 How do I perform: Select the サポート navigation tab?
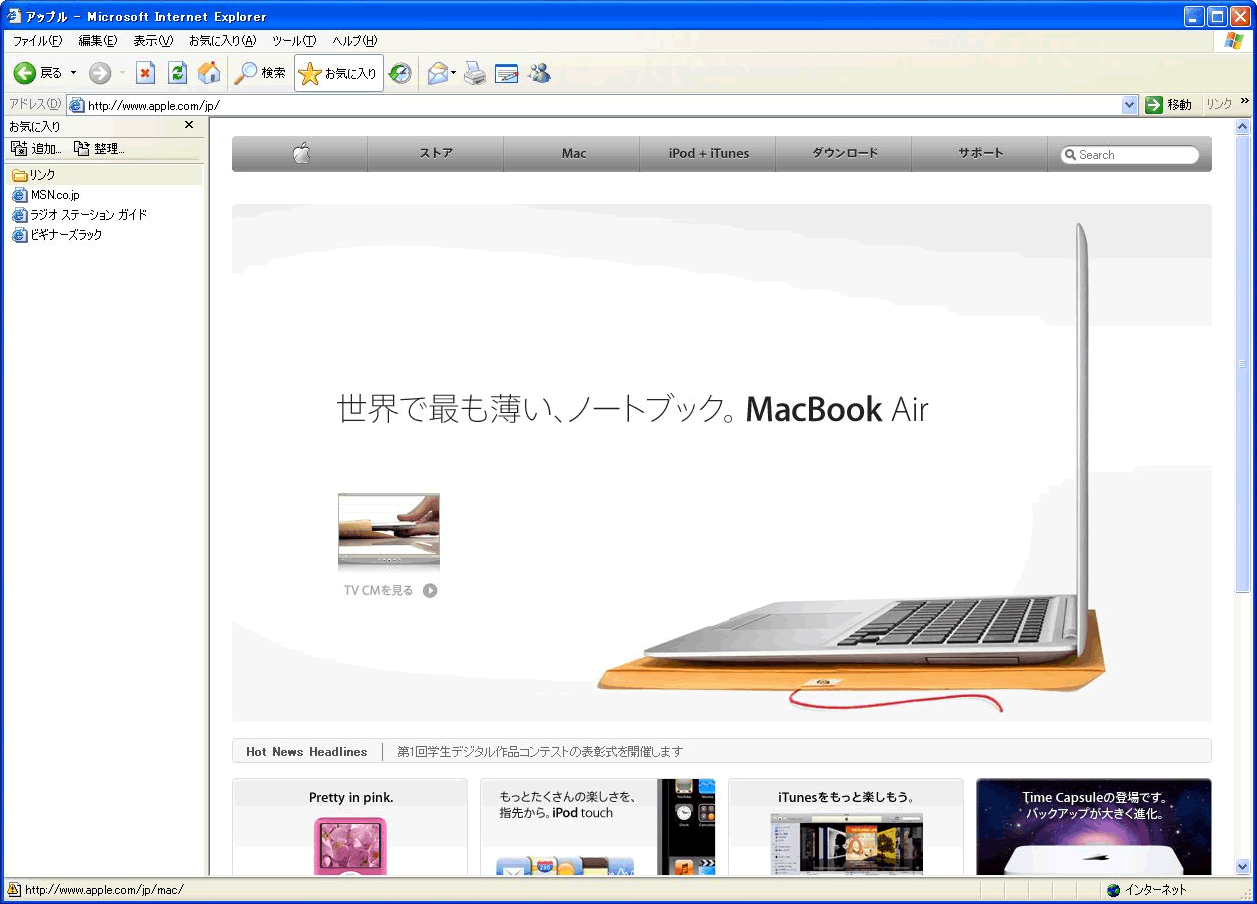coord(981,154)
